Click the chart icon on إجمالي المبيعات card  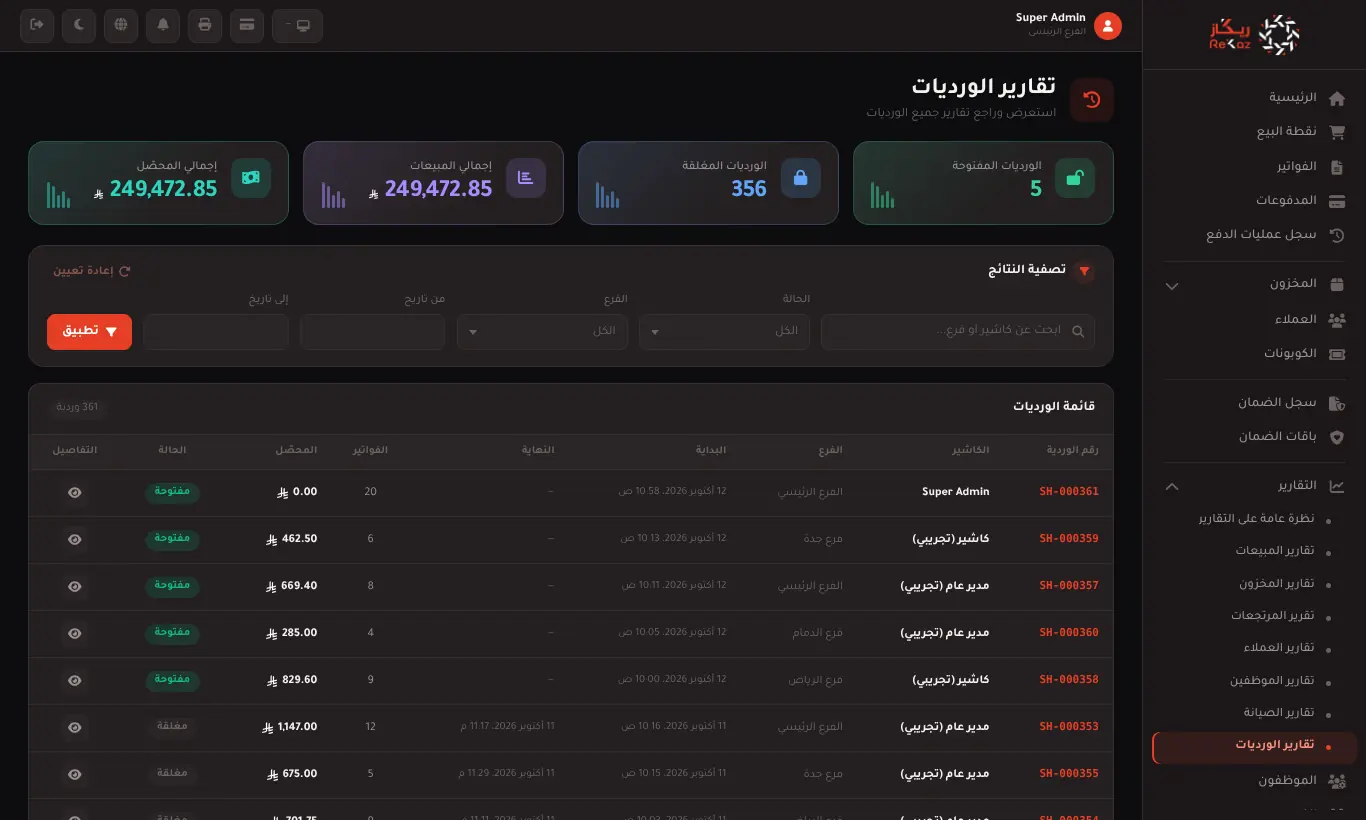[x=525, y=178]
